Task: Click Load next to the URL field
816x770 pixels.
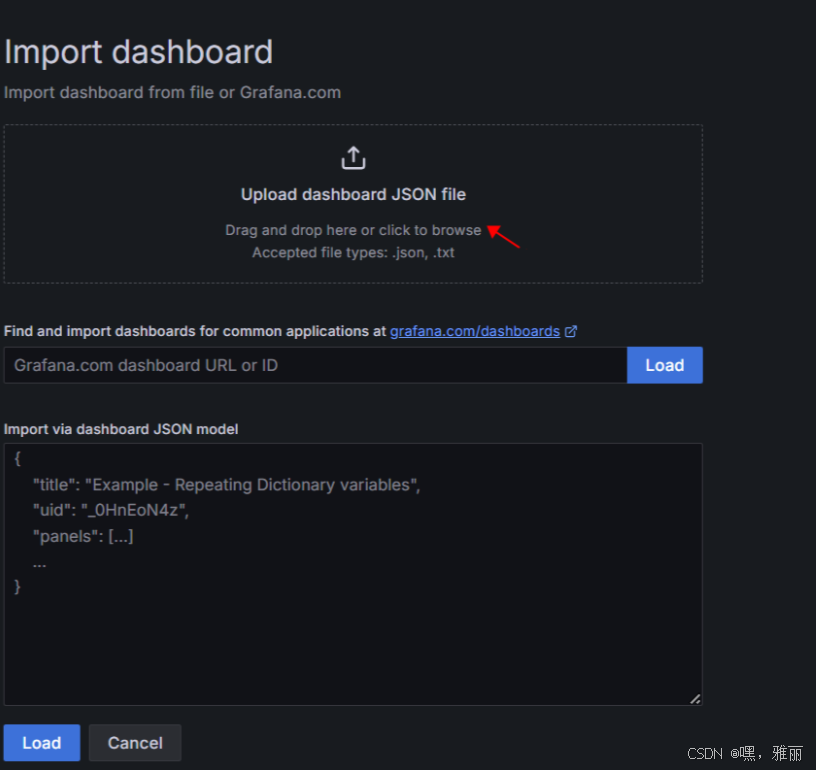Action: [x=665, y=365]
